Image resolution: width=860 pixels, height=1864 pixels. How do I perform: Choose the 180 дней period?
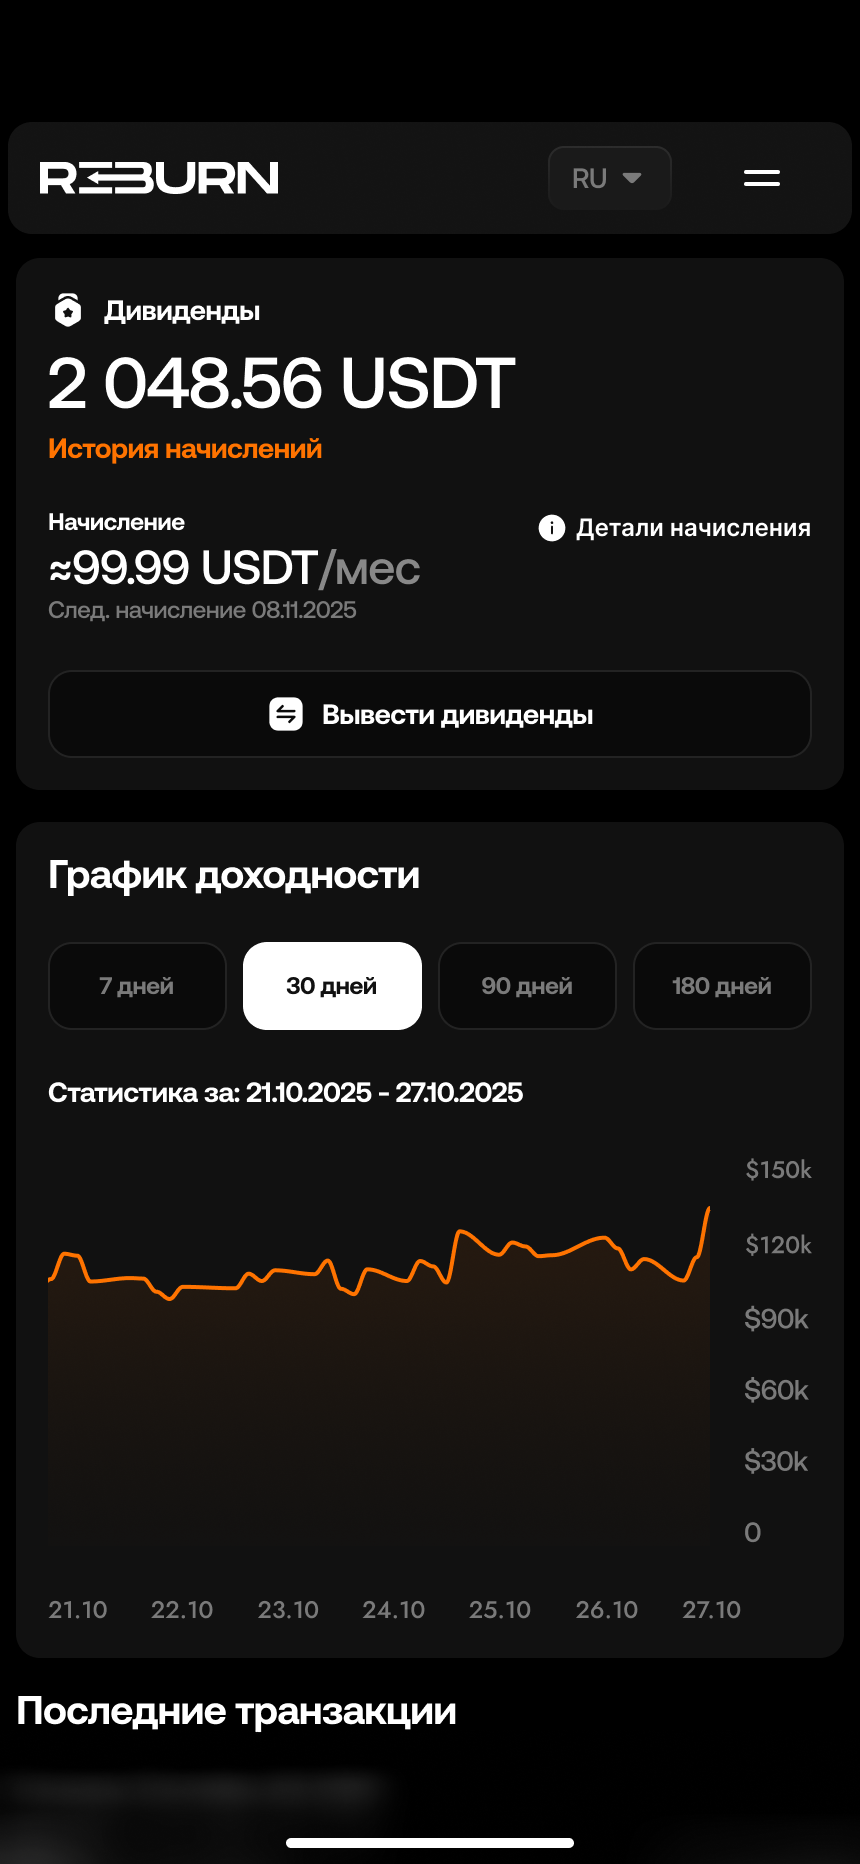pos(722,986)
